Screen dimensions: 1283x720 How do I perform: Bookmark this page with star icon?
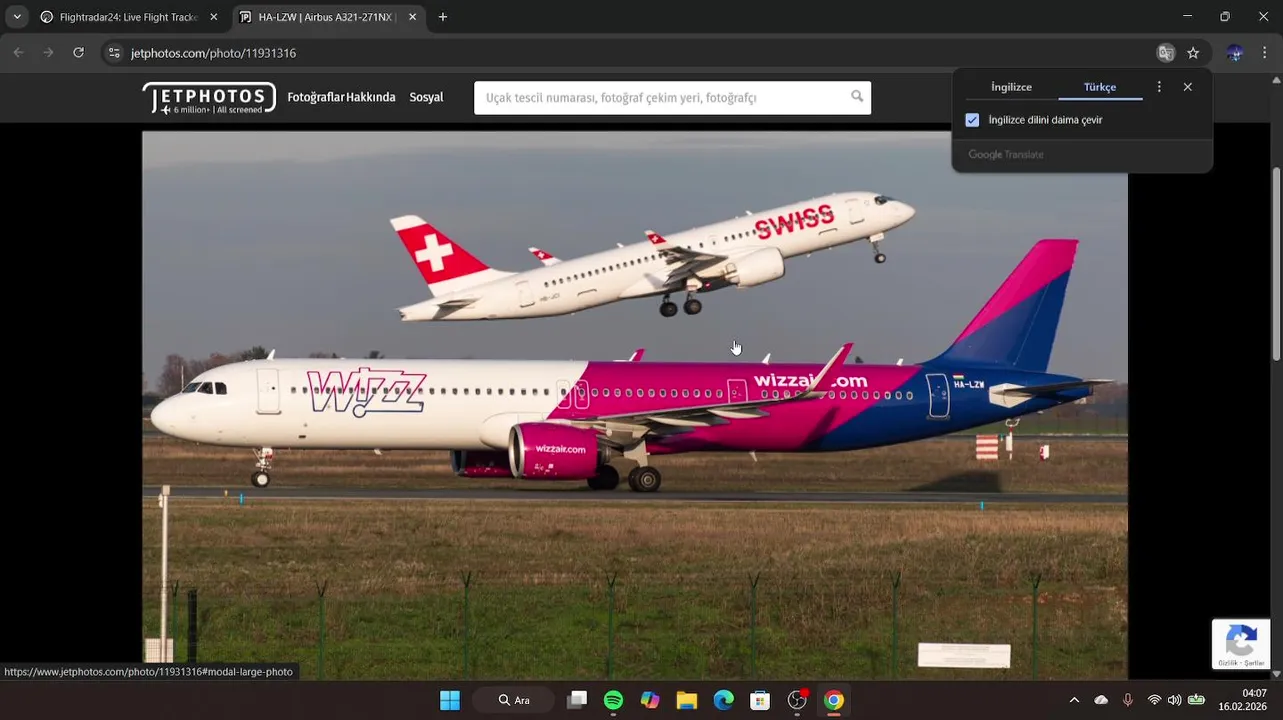tap(1193, 53)
